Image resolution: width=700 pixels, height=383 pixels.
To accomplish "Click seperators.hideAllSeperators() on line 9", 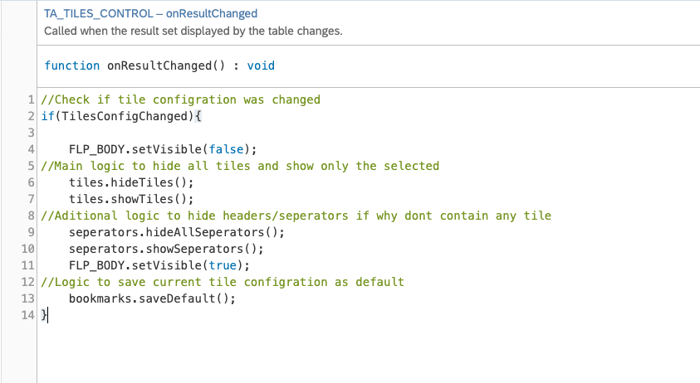I will [x=176, y=232].
